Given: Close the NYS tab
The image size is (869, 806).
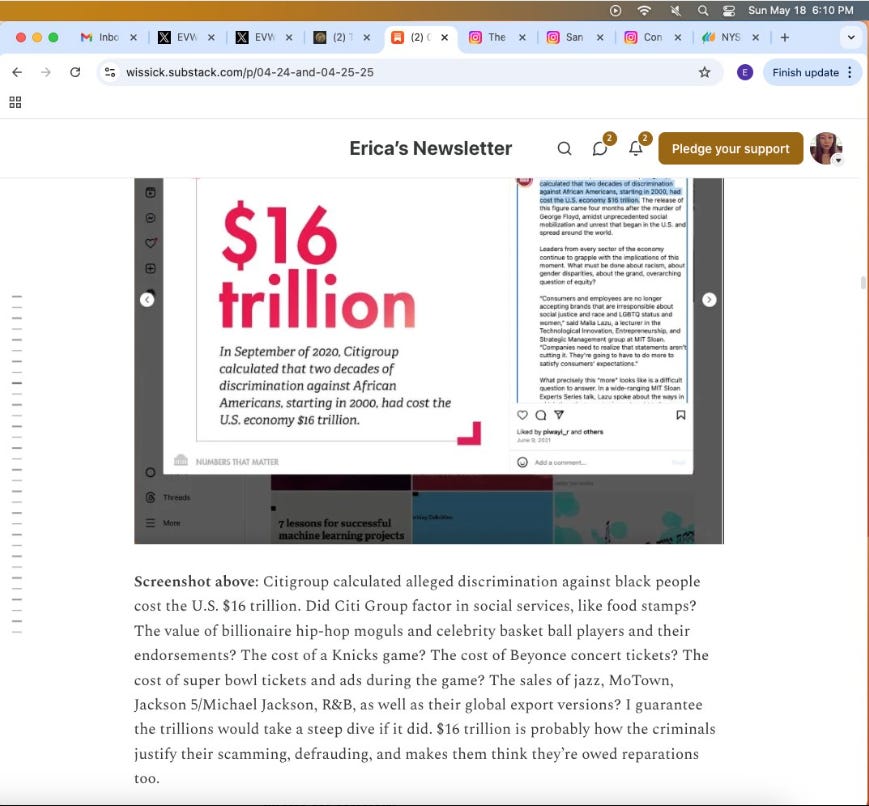Looking at the screenshot, I should [755, 37].
